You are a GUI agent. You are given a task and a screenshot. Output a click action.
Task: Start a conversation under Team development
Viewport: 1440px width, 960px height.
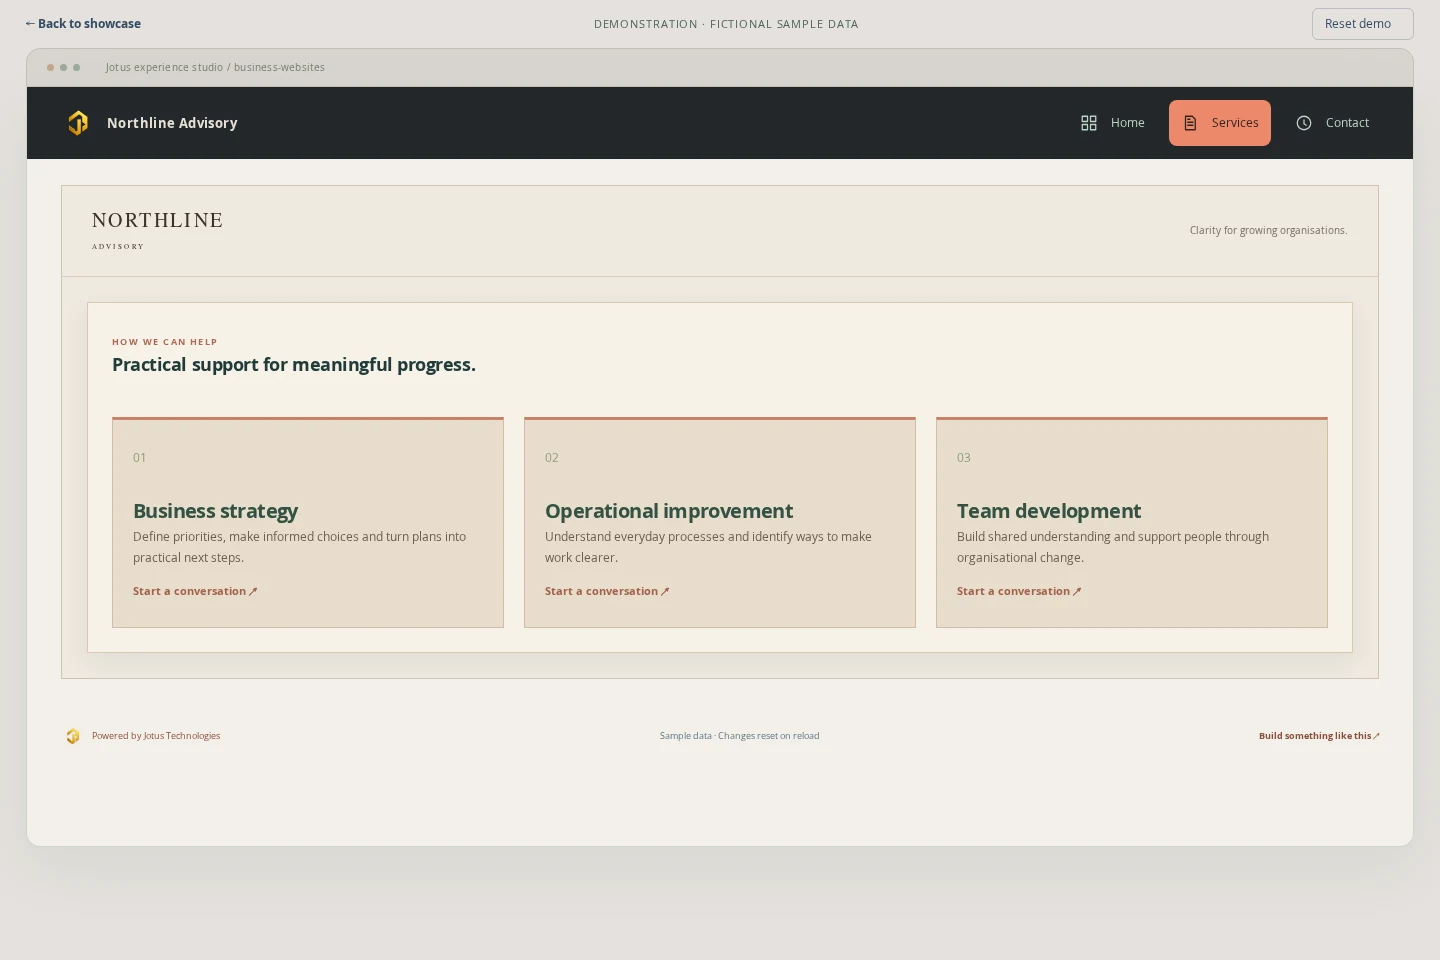tap(1019, 591)
